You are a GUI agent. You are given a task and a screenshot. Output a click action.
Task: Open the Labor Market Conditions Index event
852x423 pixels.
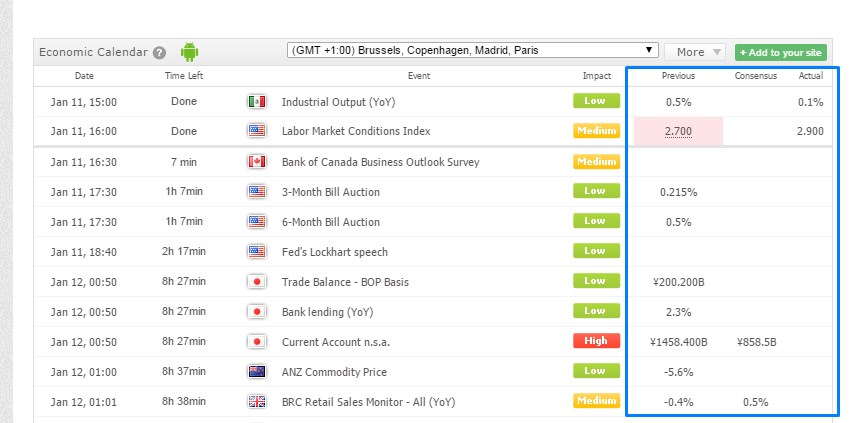356,132
